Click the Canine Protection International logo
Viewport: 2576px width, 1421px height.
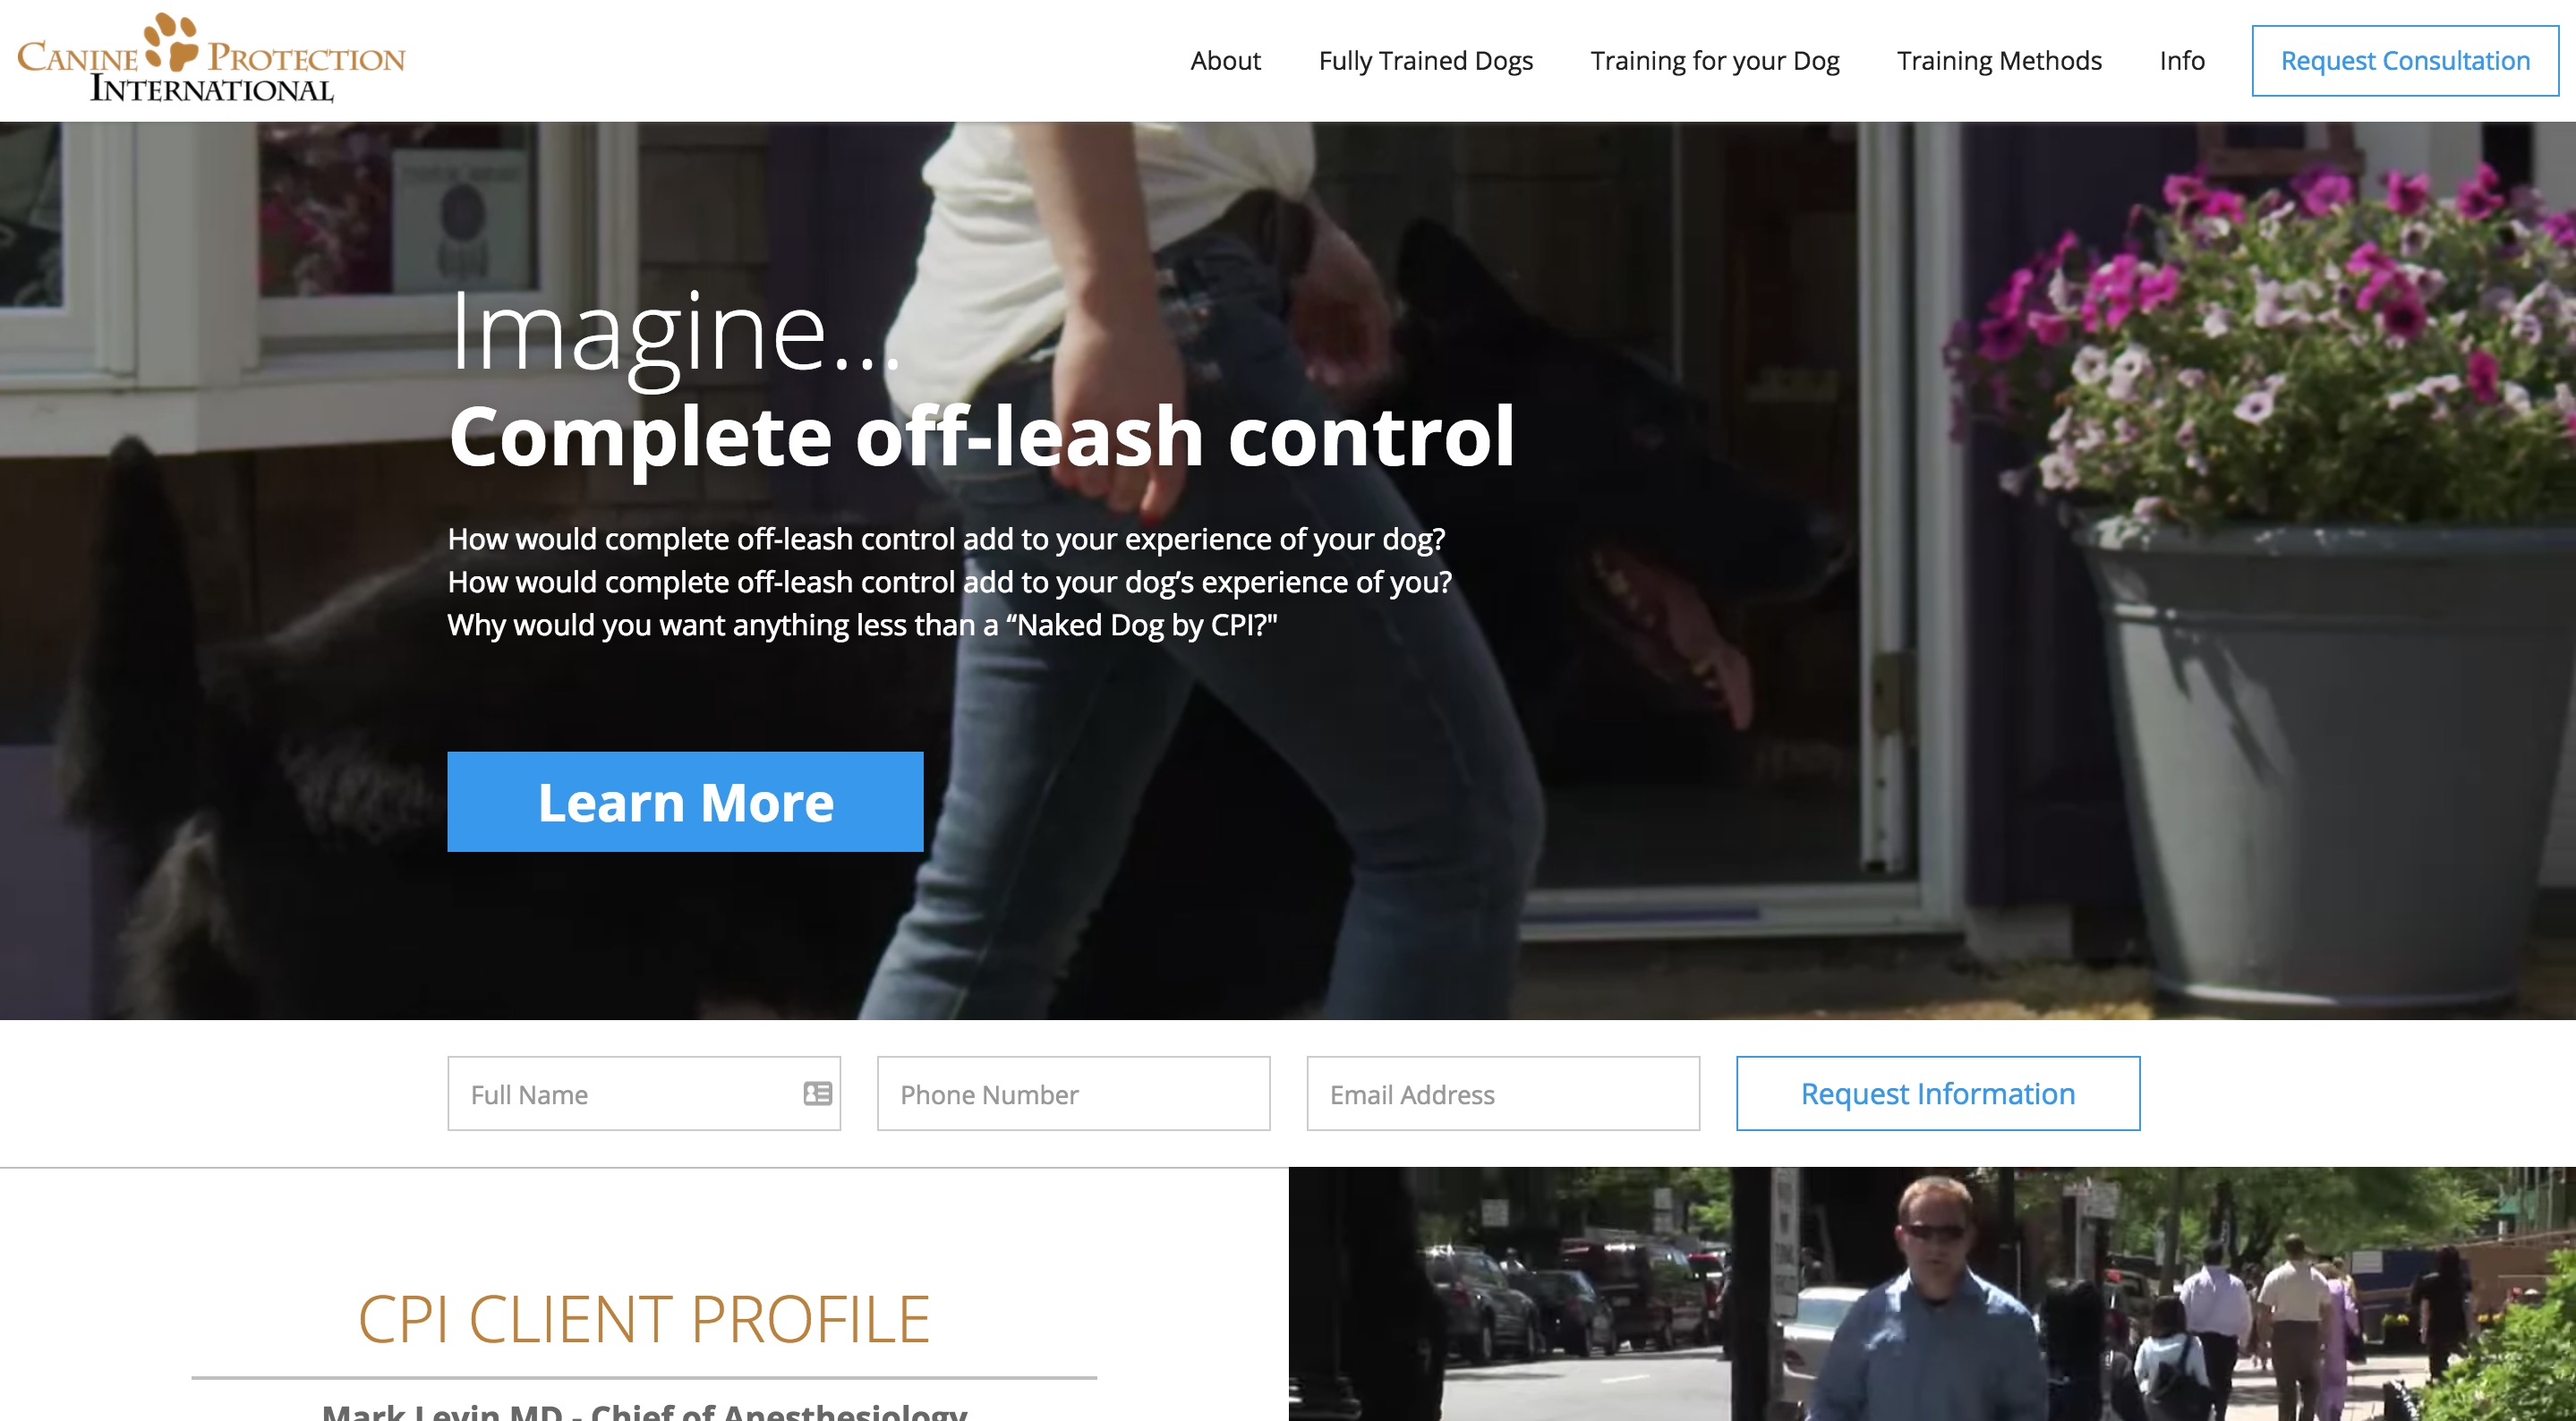[x=211, y=58]
